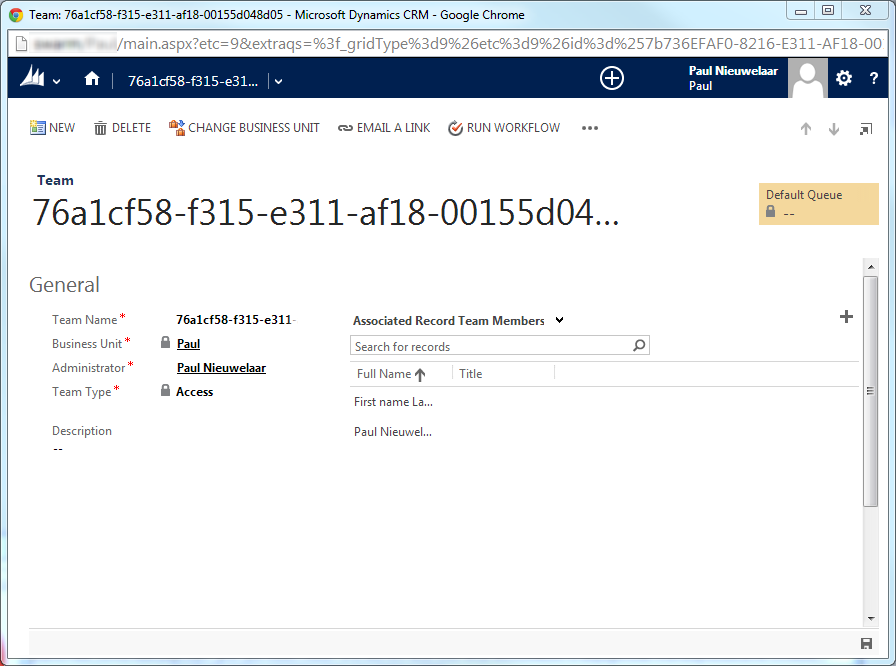The width and height of the screenshot is (896, 666).
Task: Open Associated Record Team Members view dropdown
Action: click(559, 321)
